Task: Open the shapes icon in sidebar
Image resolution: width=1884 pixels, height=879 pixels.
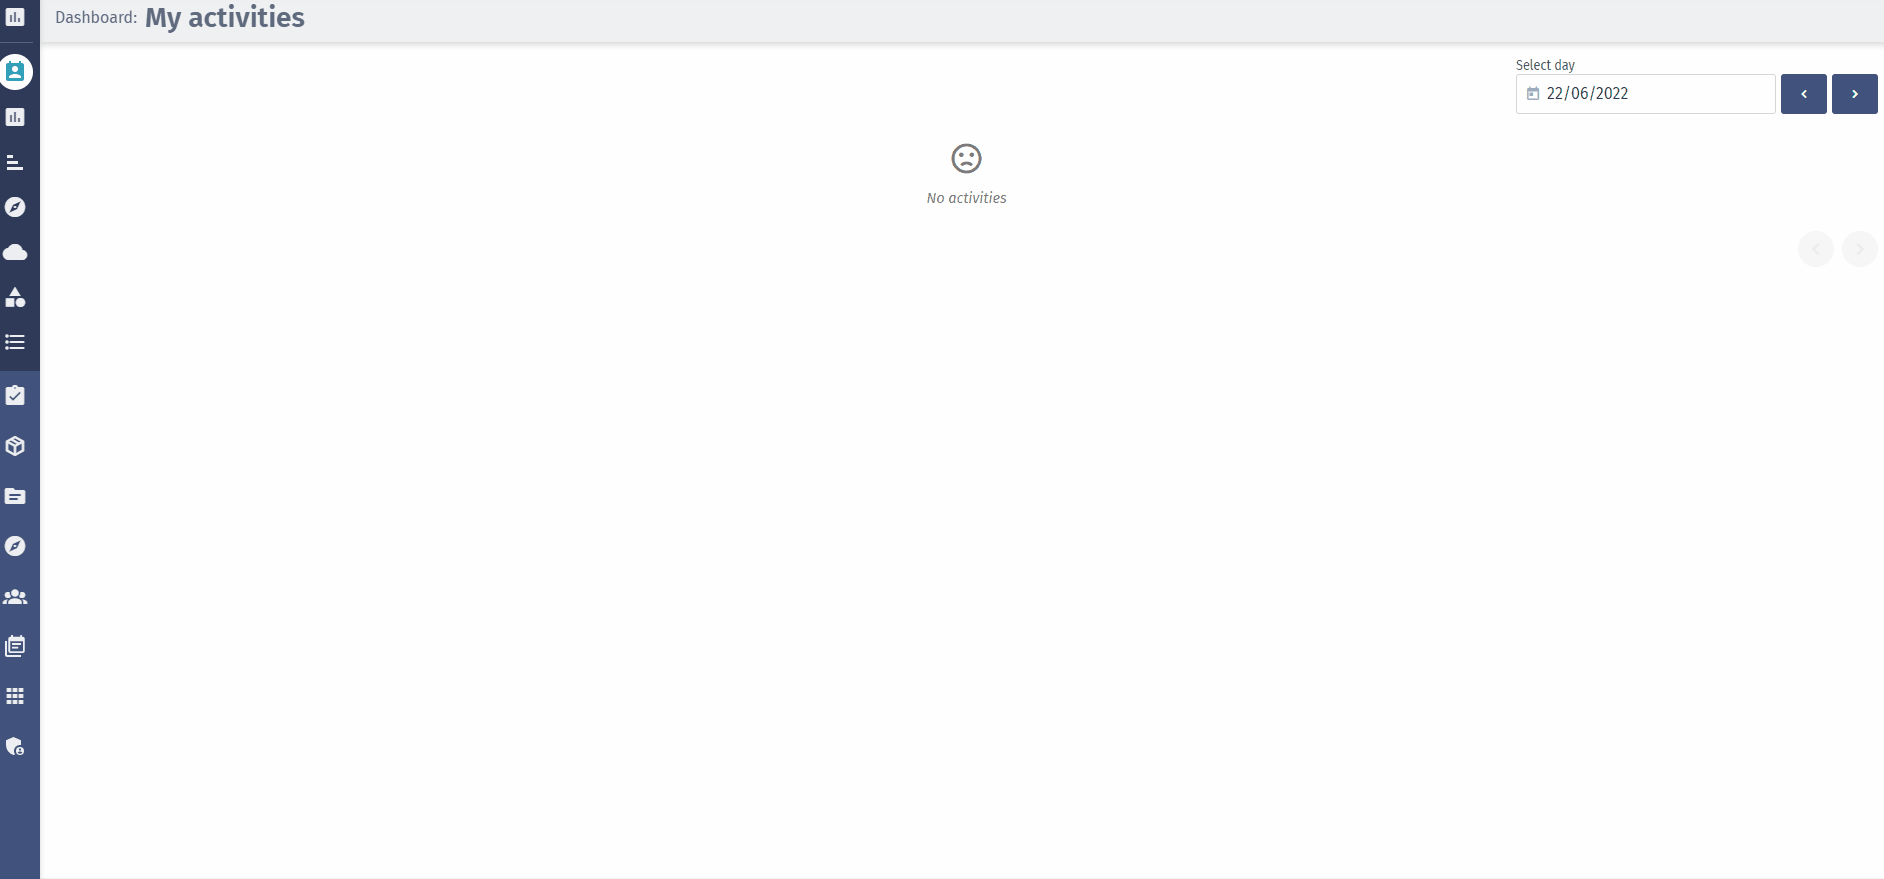Action: point(15,297)
